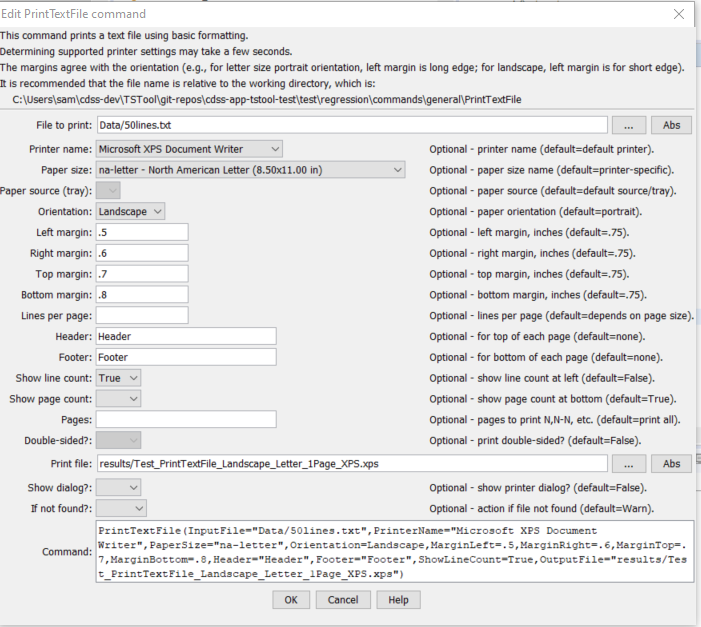
Task: Open the Paper source (tray) dropdown
Action: point(108,191)
